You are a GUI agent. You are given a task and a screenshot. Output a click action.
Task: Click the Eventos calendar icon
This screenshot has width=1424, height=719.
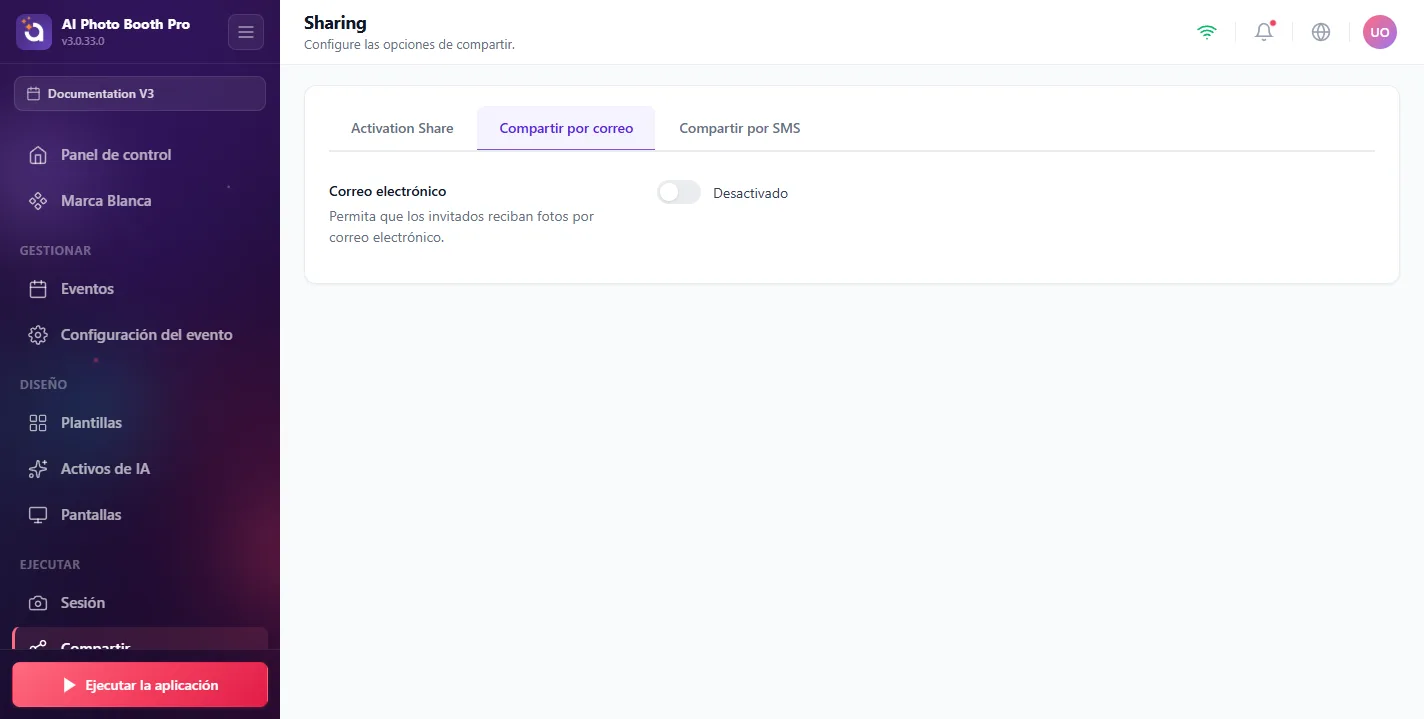pos(38,289)
